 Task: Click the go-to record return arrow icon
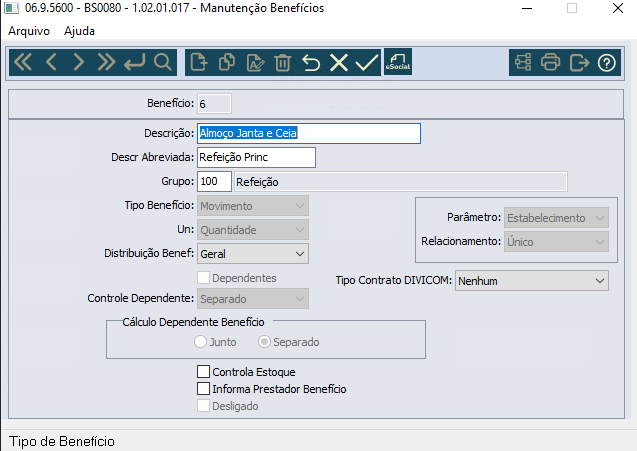coord(134,63)
